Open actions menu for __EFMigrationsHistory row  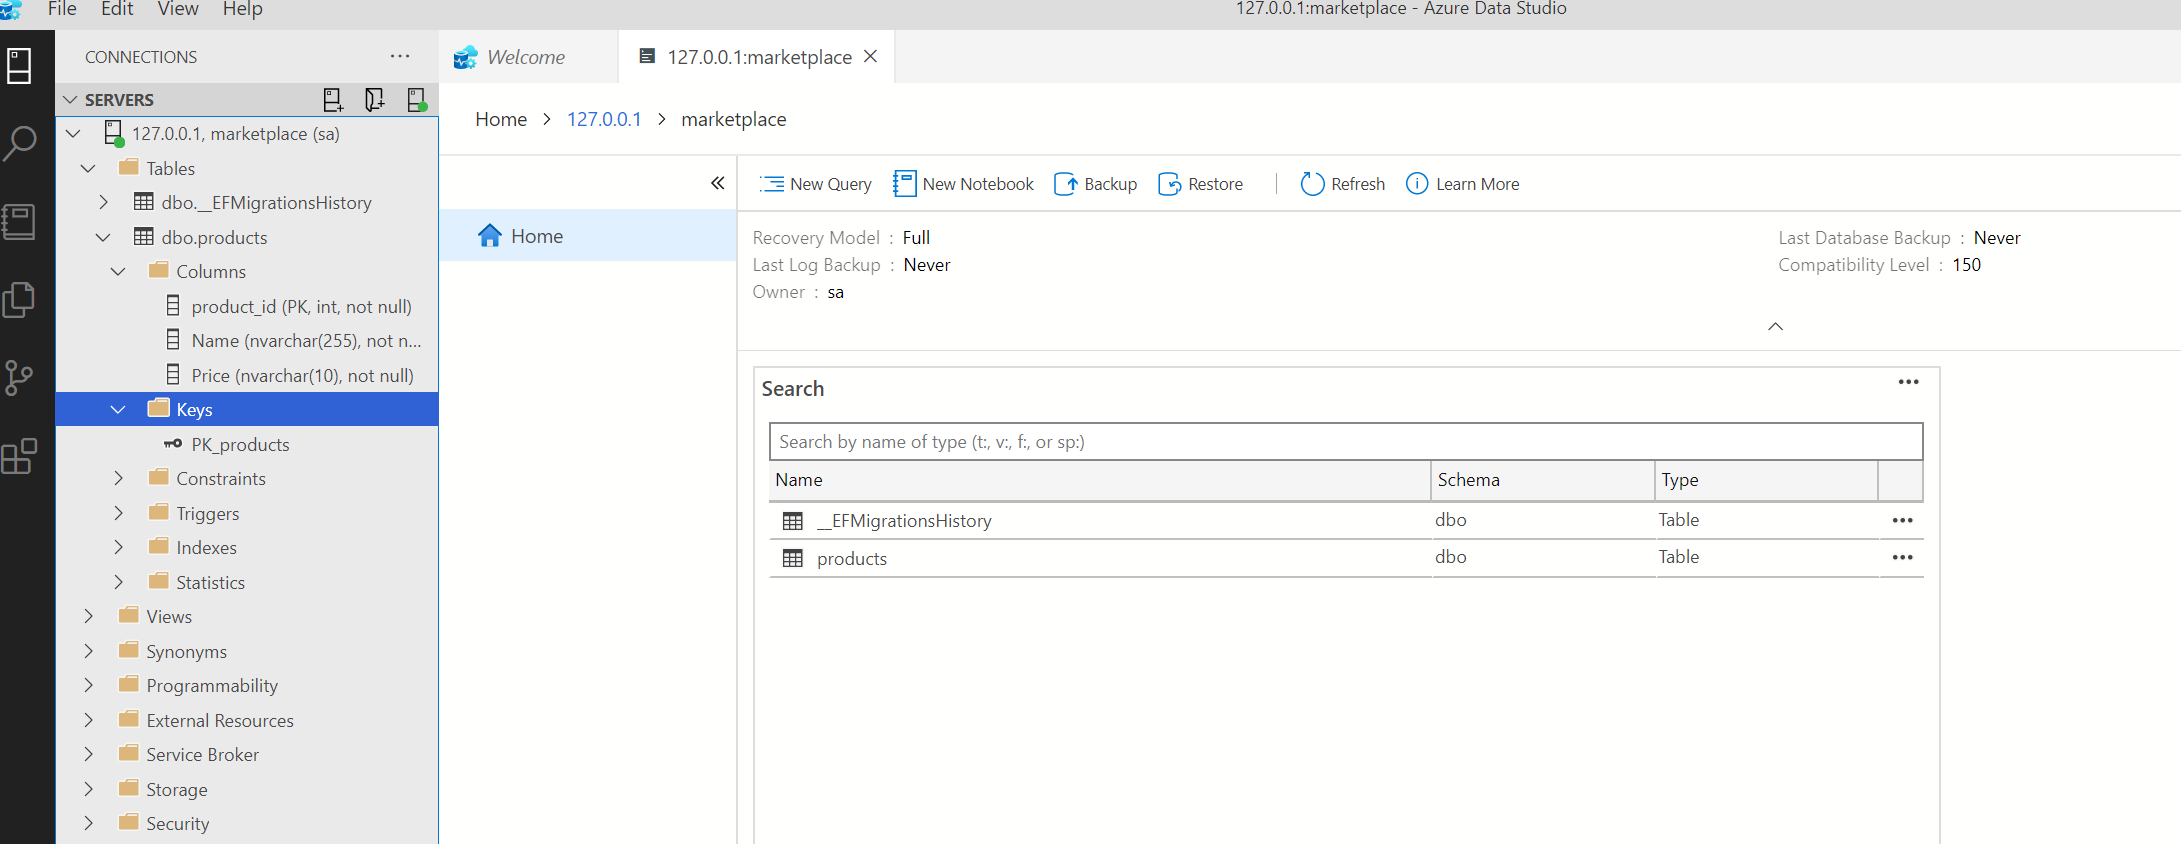pyautogui.click(x=1902, y=520)
